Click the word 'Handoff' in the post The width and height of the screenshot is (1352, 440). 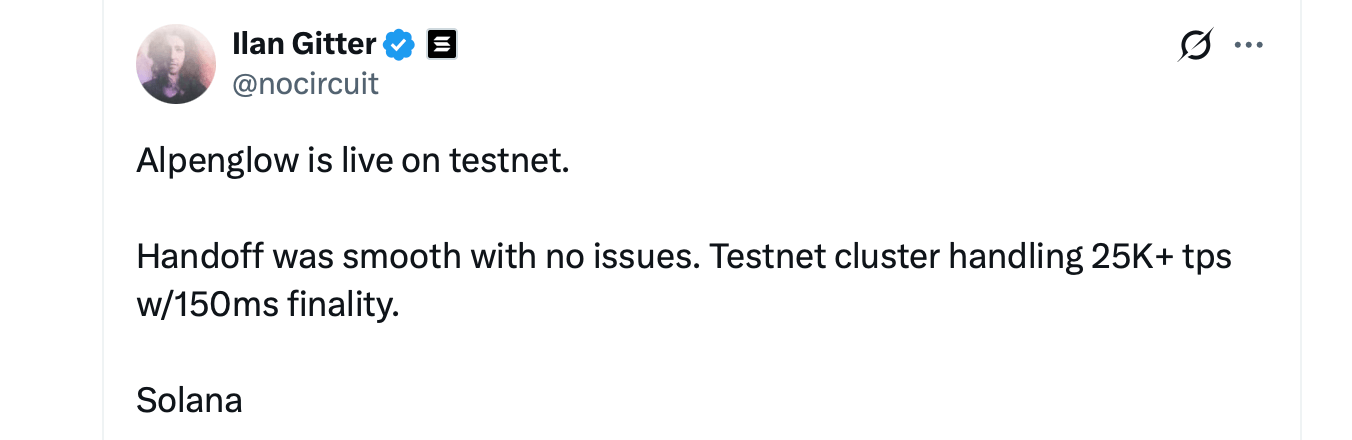[198, 258]
